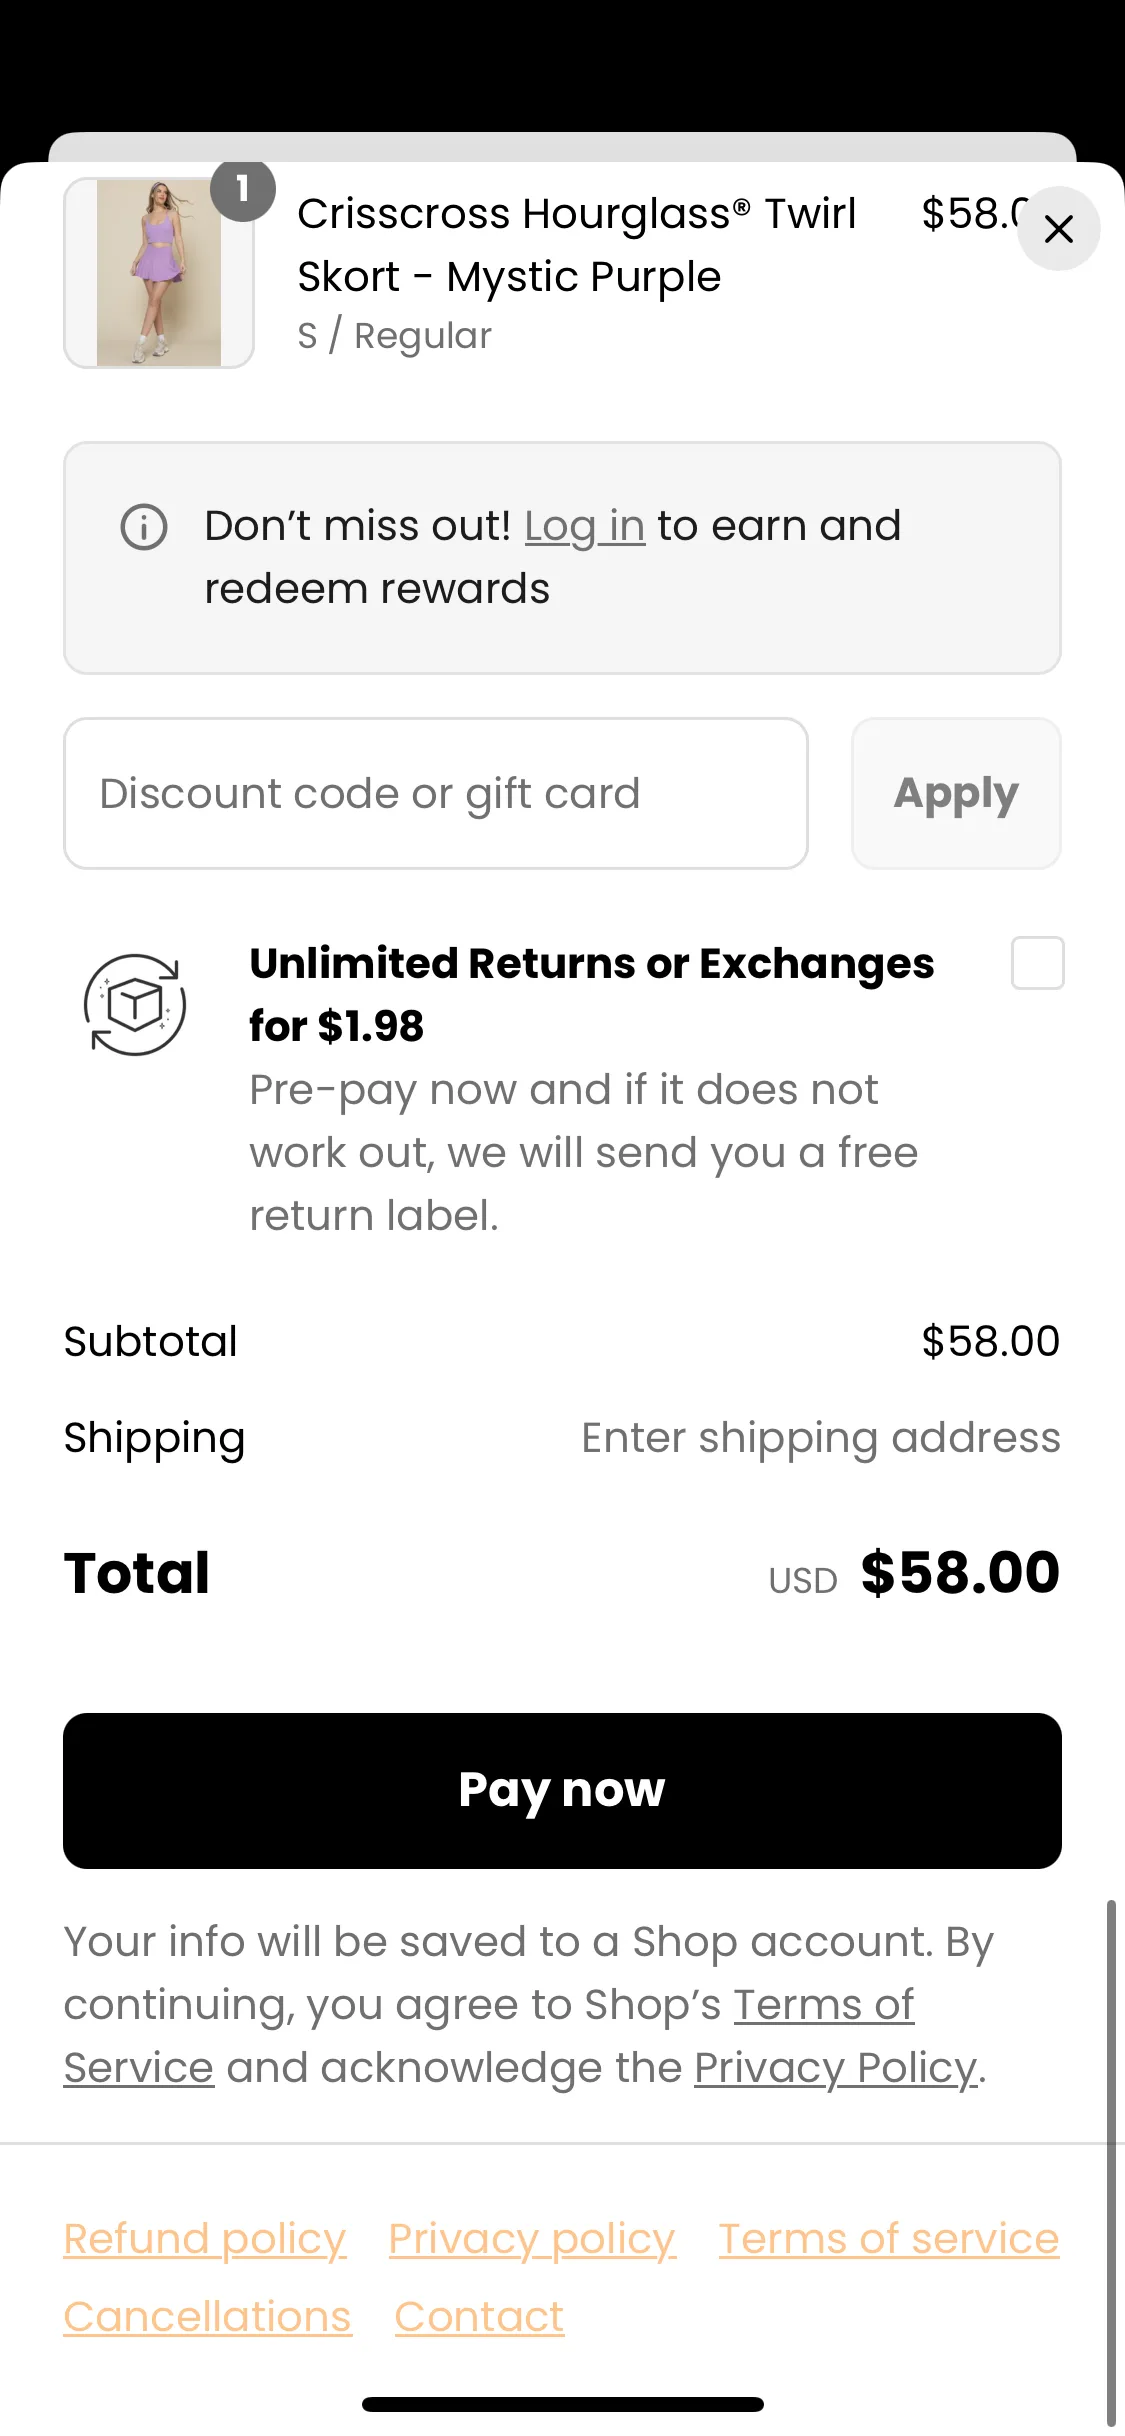1125x2436 pixels.
Task: Open the footer Terms of service link
Action: tap(889, 2239)
